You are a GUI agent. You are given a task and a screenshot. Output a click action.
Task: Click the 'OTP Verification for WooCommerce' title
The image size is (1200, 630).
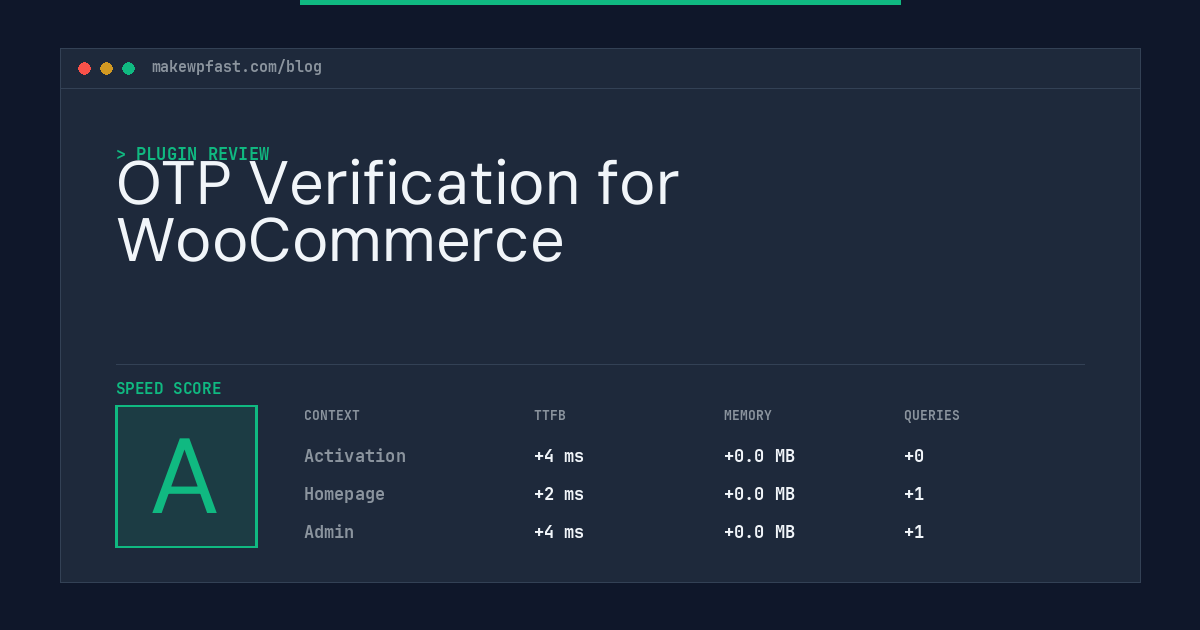point(398,212)
